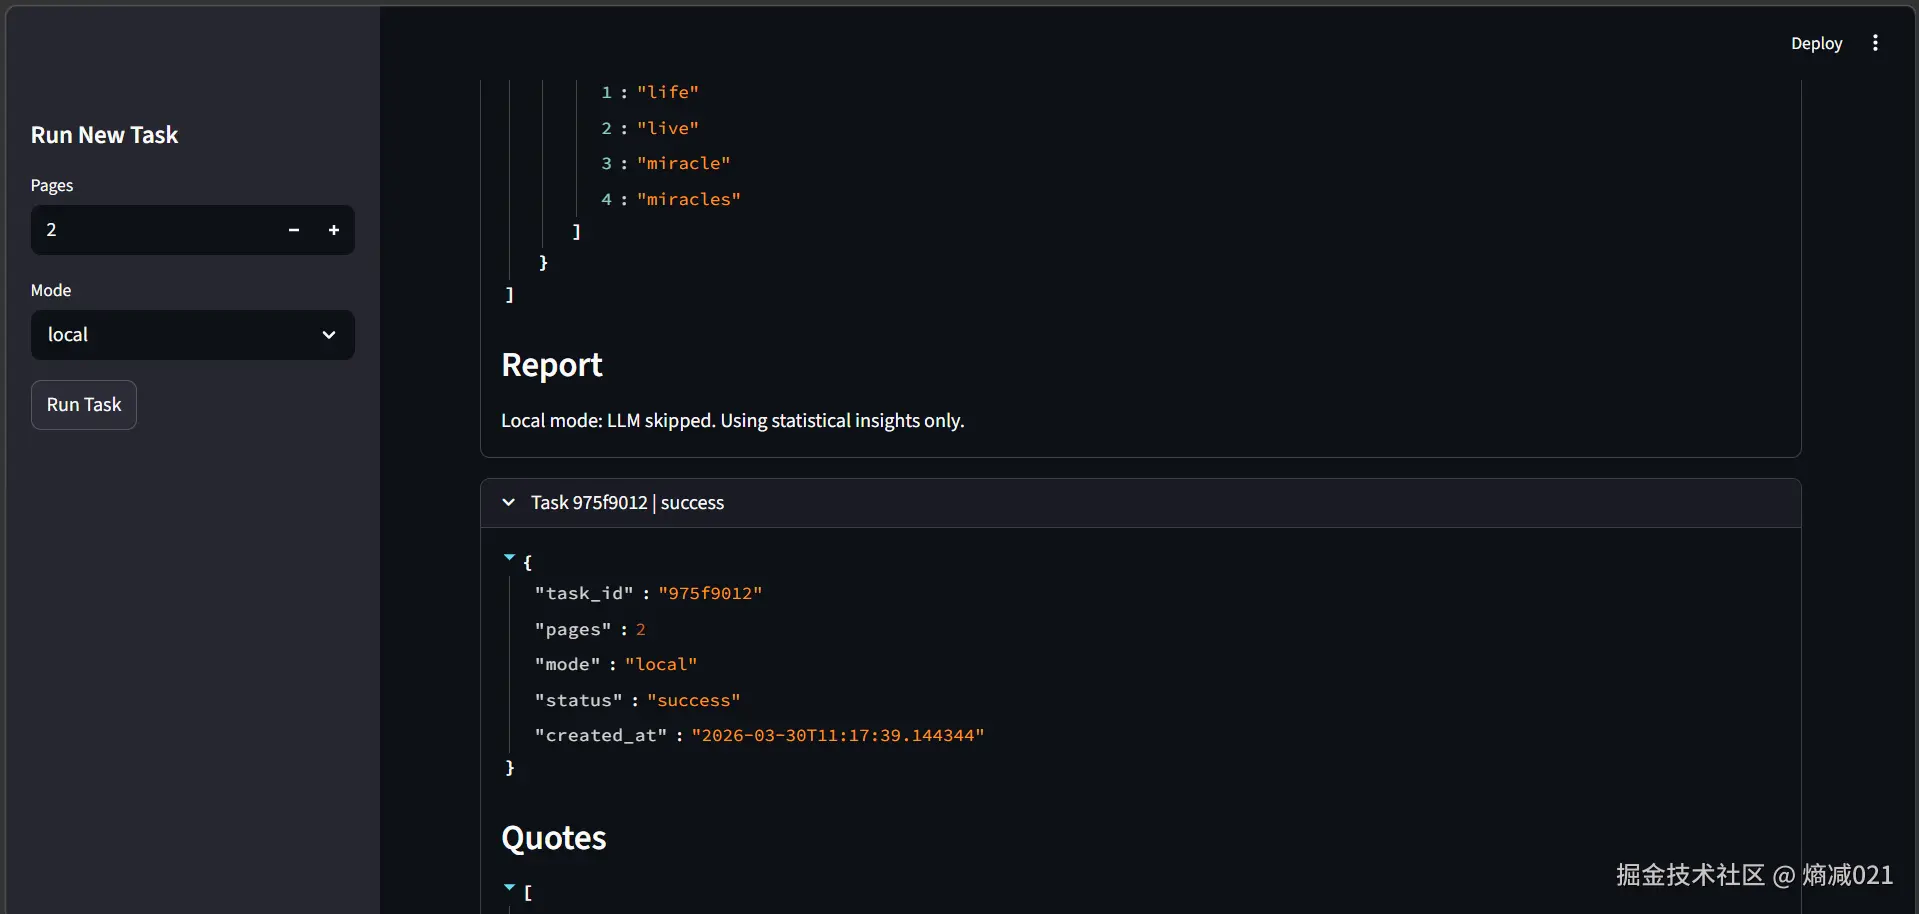Collapse the Task 975f9012 expander
This screenshot has height=914, width=1919.
click(x=628, y=503)
